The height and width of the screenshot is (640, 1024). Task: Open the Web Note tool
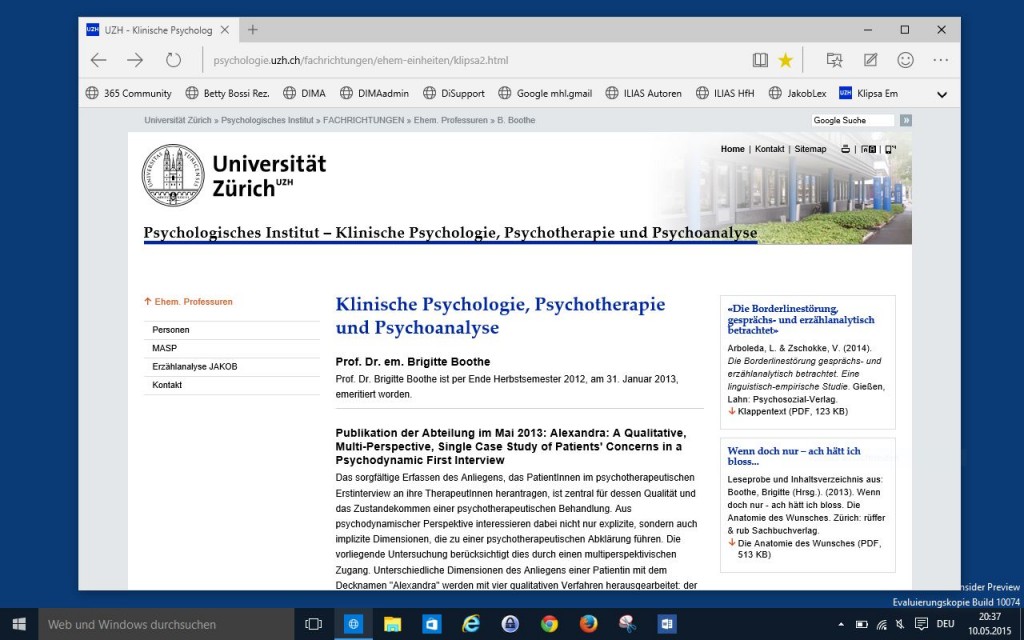pyautogui.click(x=870, y=60)
